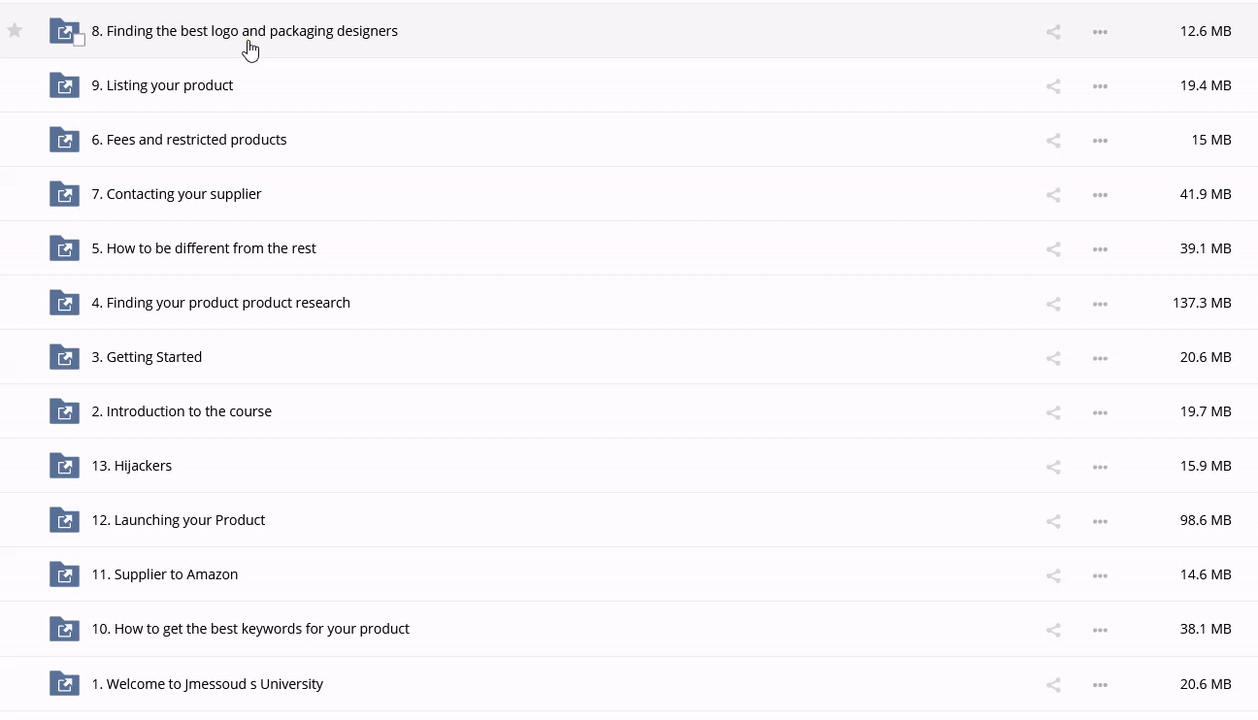This screenshot has width=1258, height=720.
Task: Click the 137.3 MB size of folder 4
Action: click(1201, 303)
